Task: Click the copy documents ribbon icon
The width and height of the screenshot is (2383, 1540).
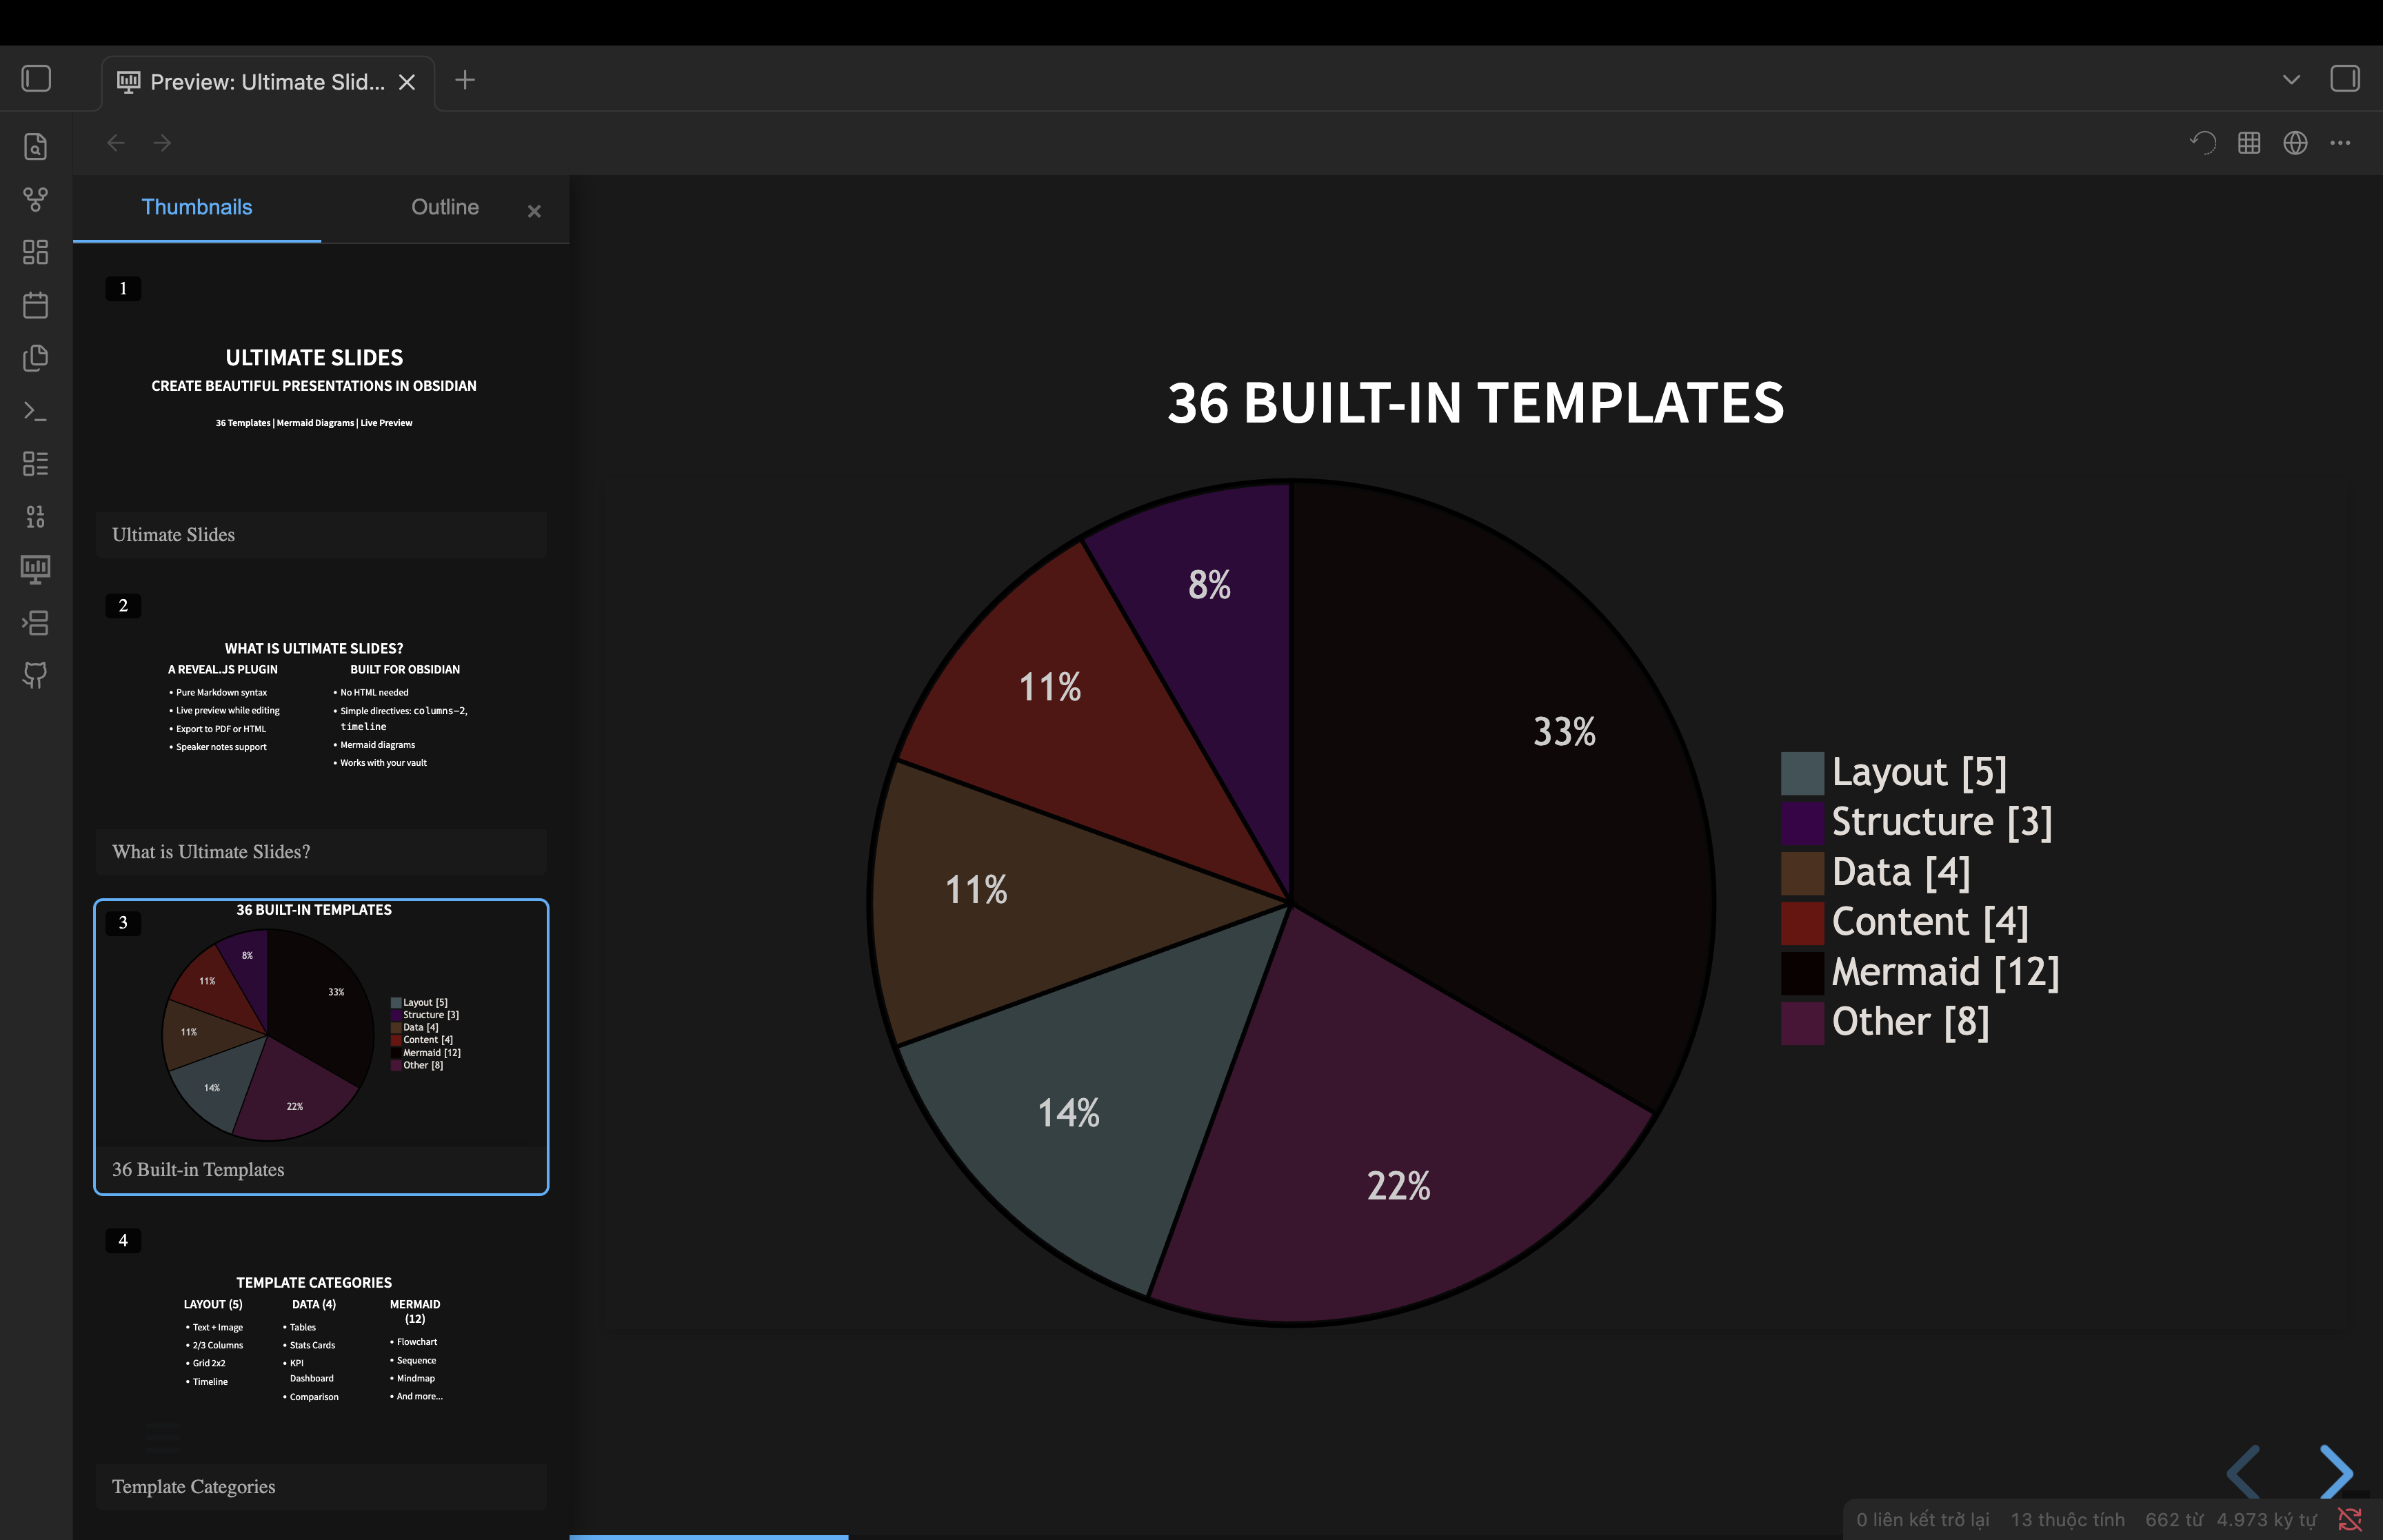Action: 36,358
